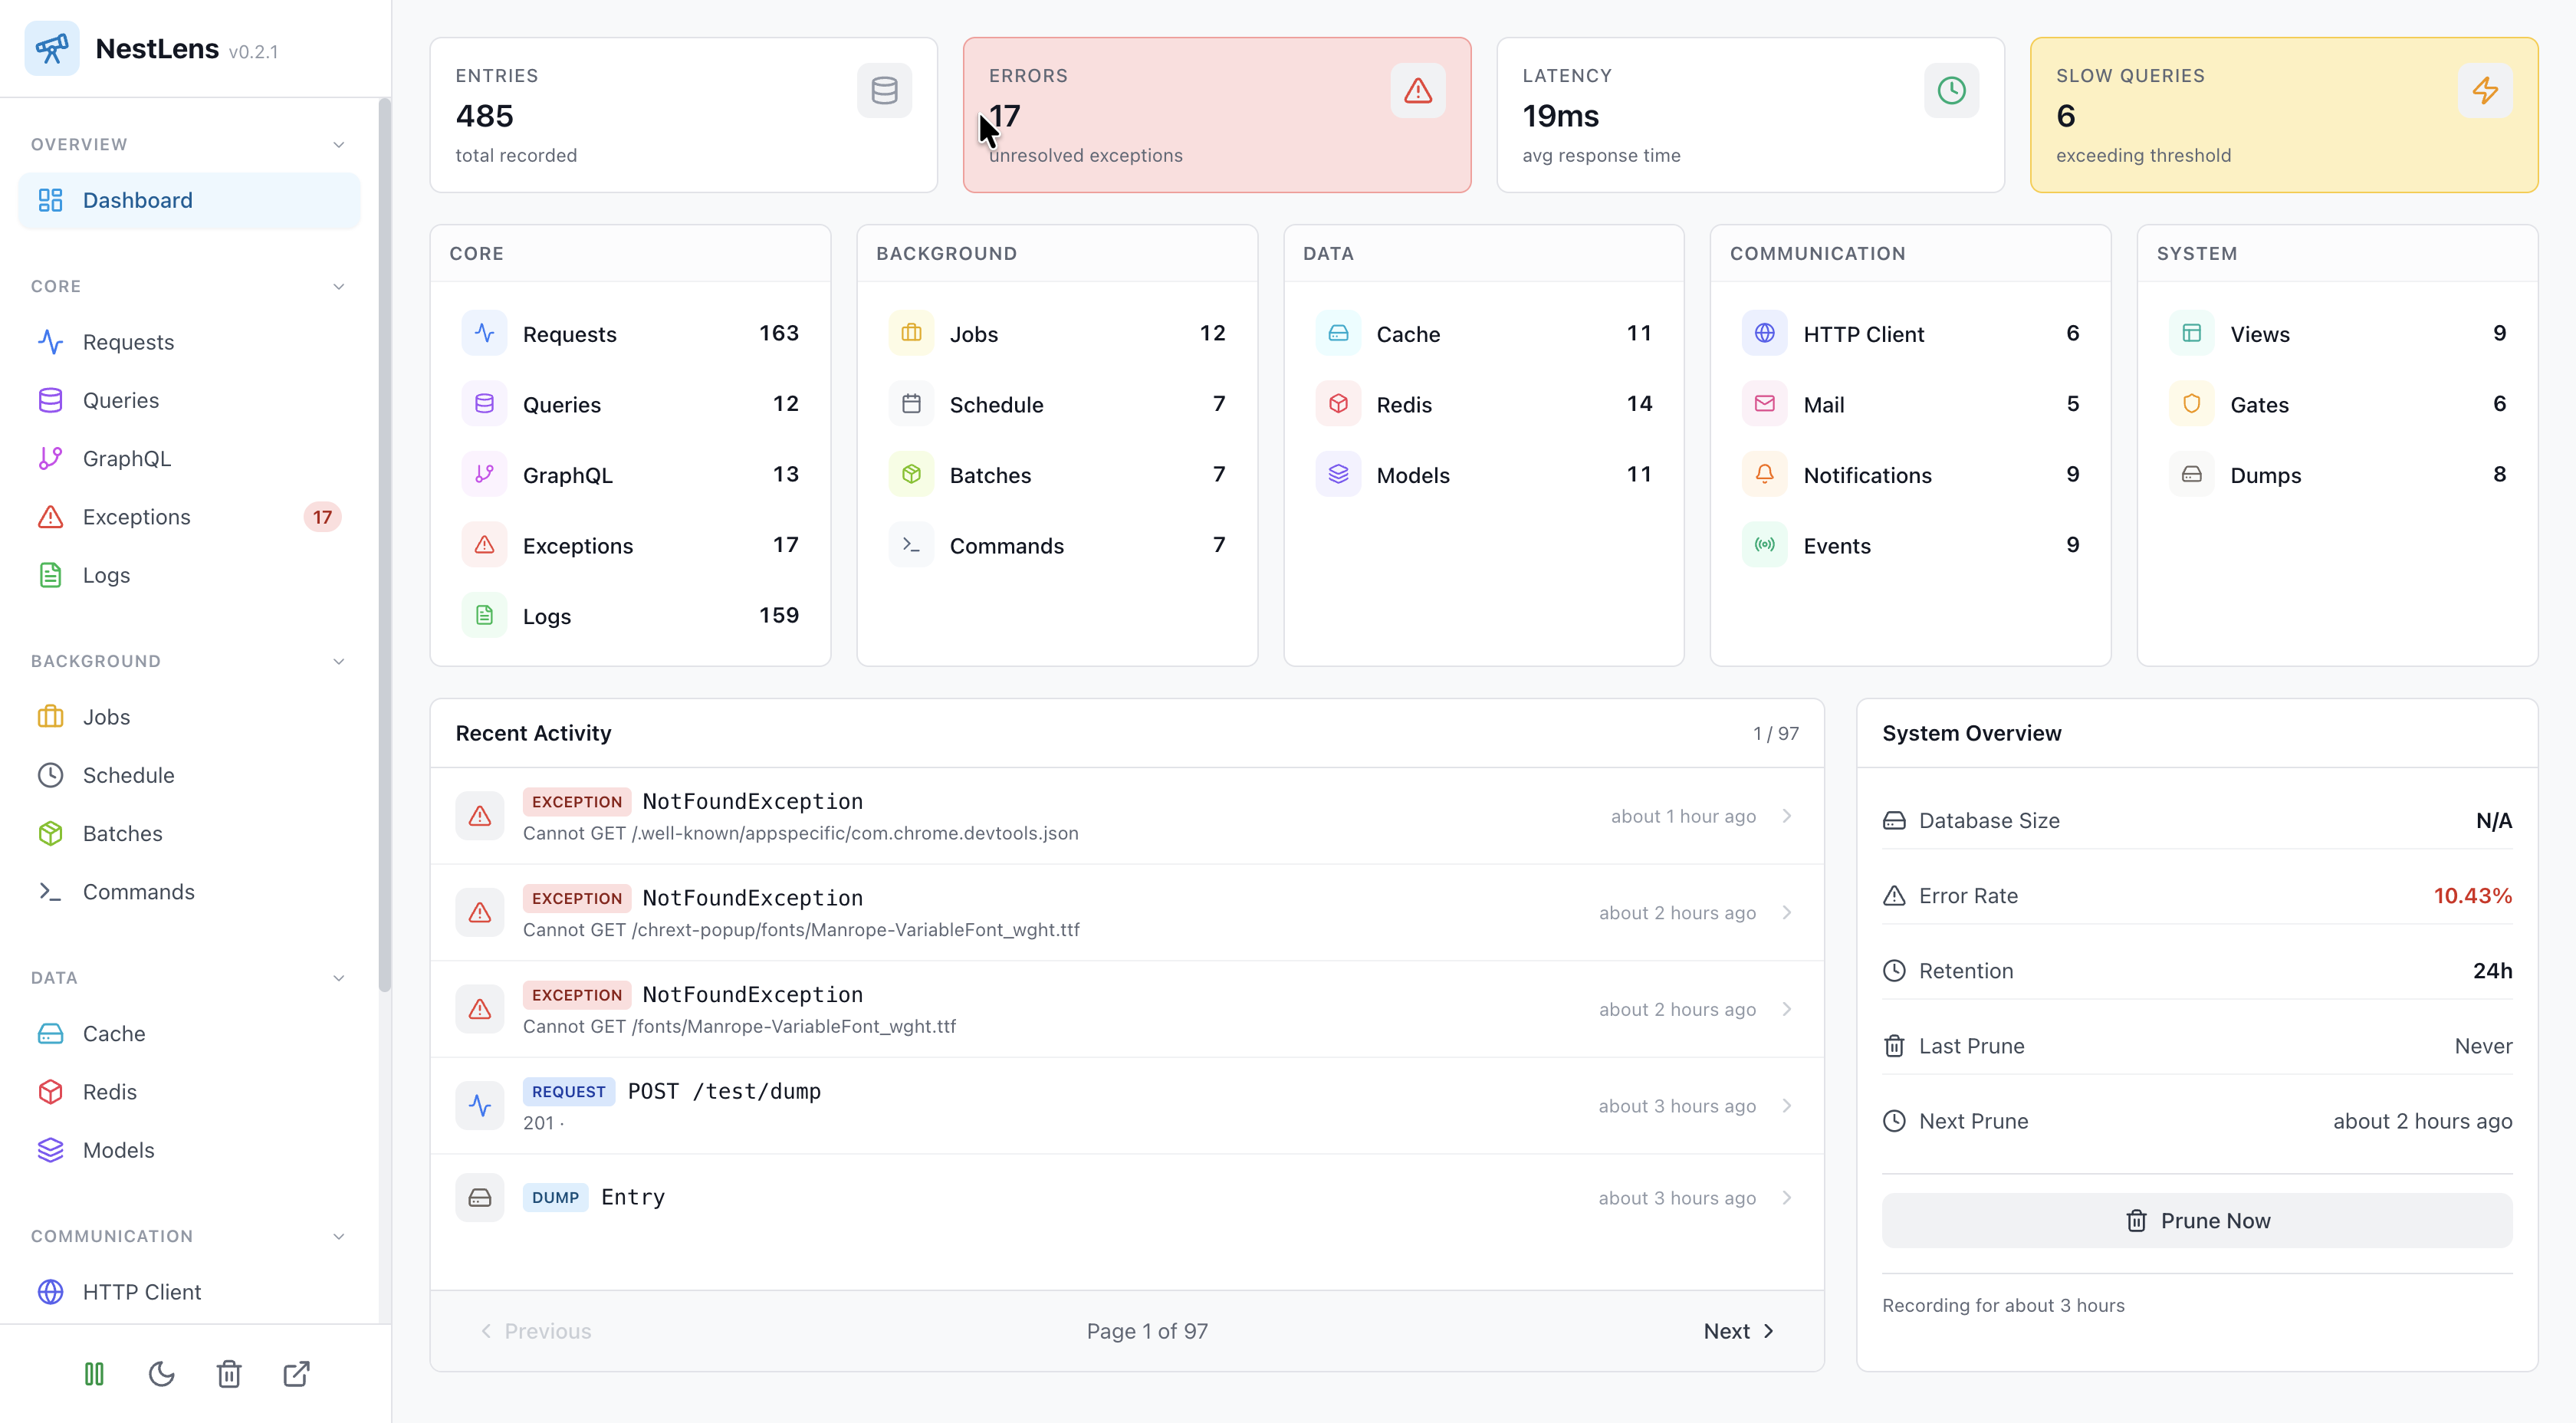Image resolution: width=2576 pixels, height=1423 pixels.
Task: Open external link icon in sidebar footer
Action: point(296,1374)
